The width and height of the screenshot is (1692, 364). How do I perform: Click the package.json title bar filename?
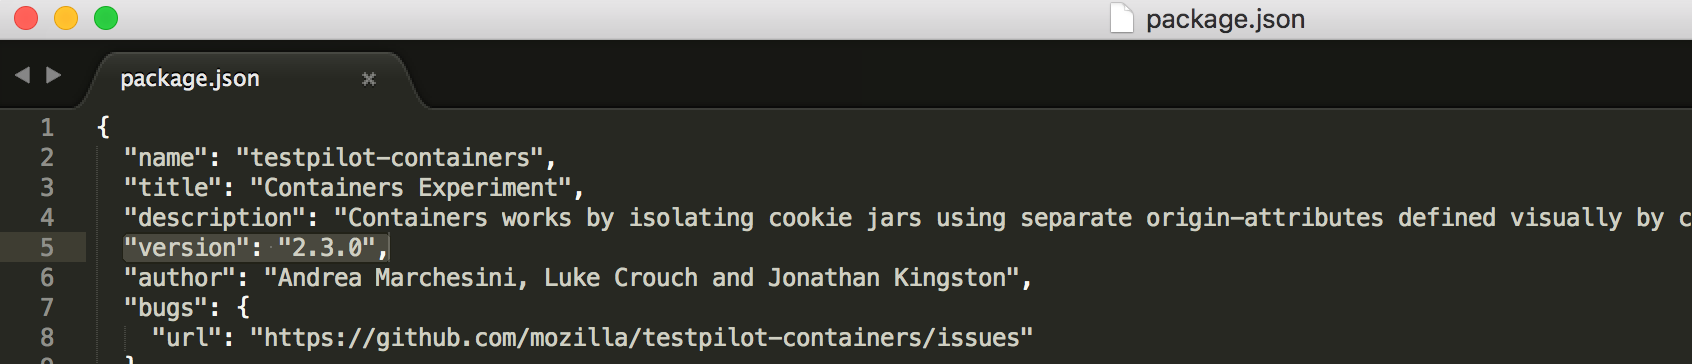pos(1225,19)
